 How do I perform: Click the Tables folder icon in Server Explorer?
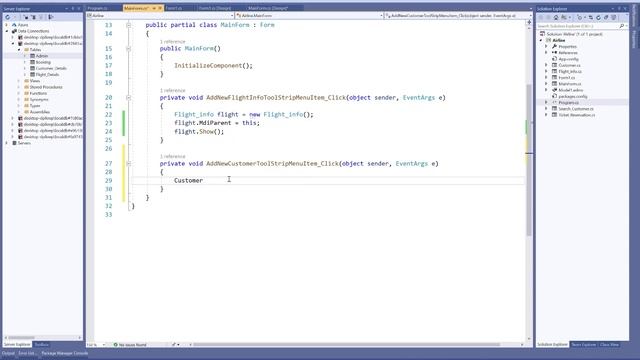(x=26, y=50)
